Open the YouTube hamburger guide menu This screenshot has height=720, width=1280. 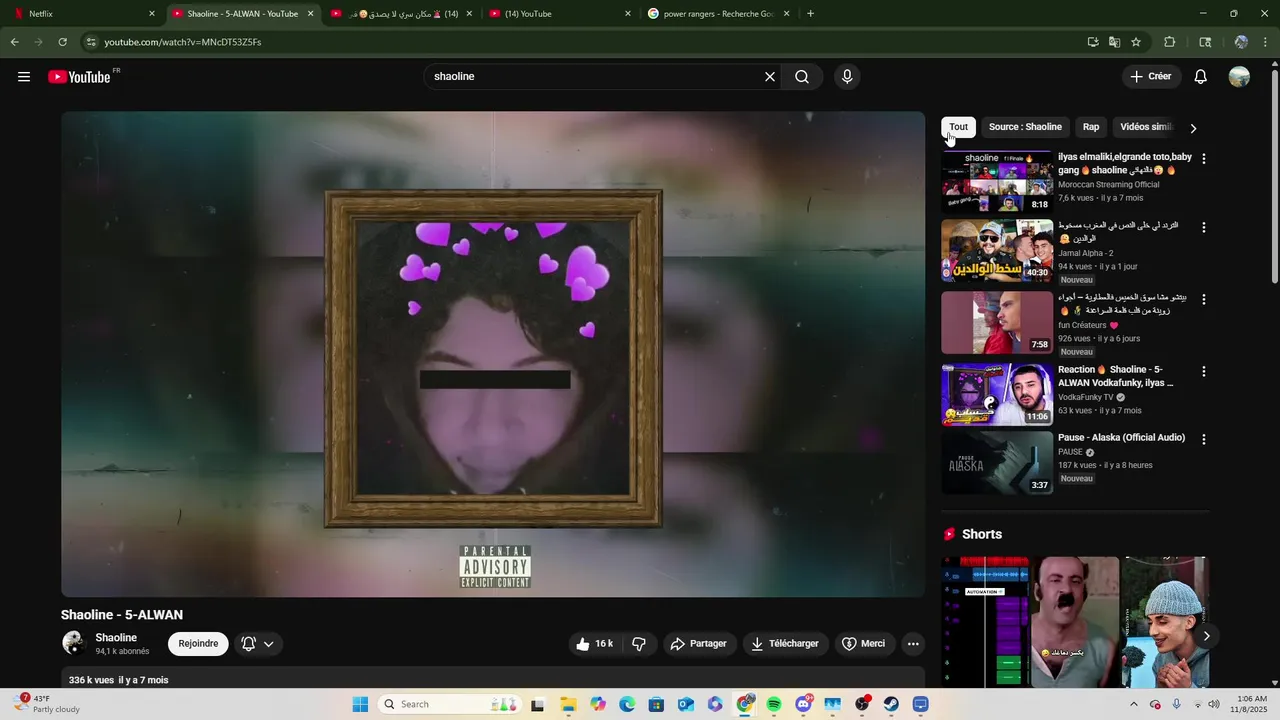coord(24,77)
